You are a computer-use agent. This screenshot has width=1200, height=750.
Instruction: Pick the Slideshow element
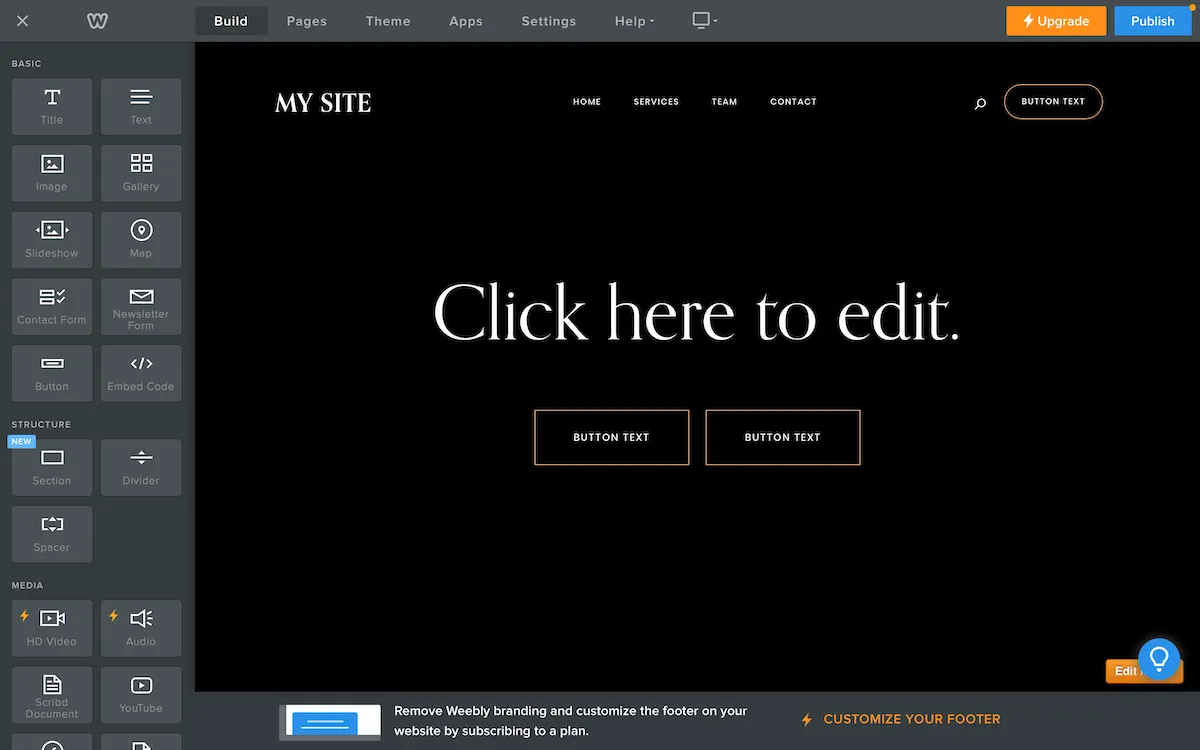[52, 240]
